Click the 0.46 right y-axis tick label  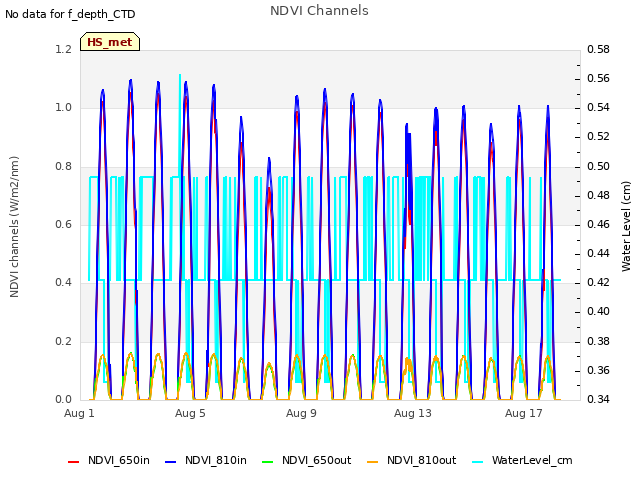point(598,224)
